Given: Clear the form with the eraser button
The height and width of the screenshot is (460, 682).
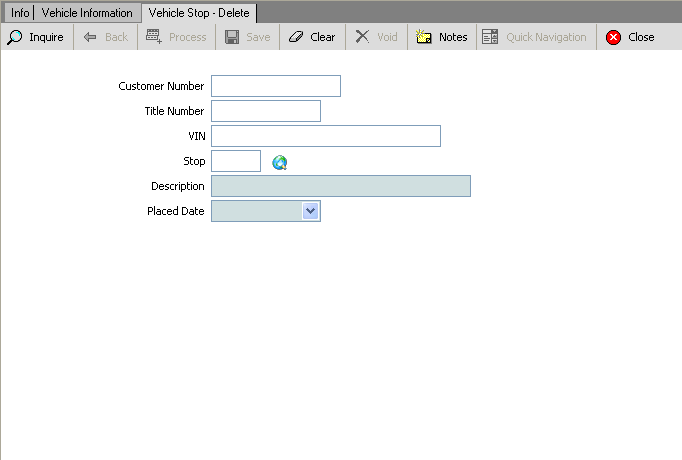Looking at the screenshot, I should click(312, 37).
